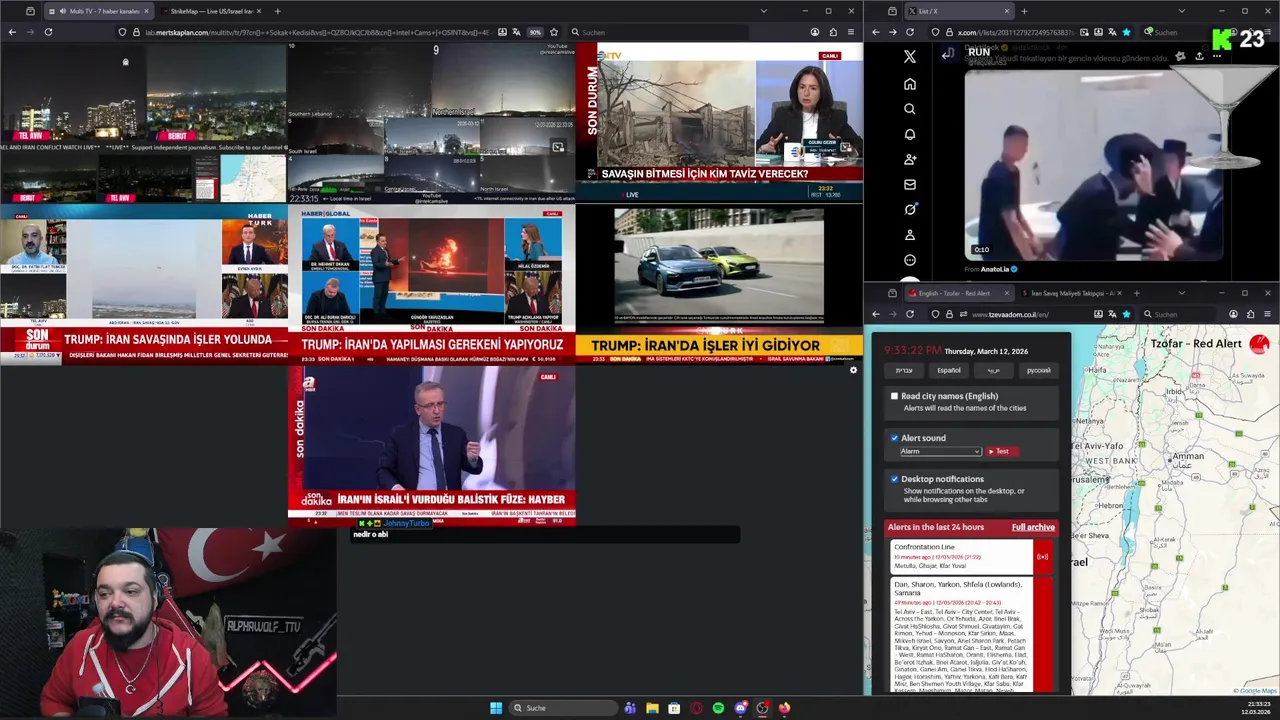Viewport: 1280px width, 720px height.
Task: Click alert locate icon for Confrontation Line
Action: tap(1043, 557)
